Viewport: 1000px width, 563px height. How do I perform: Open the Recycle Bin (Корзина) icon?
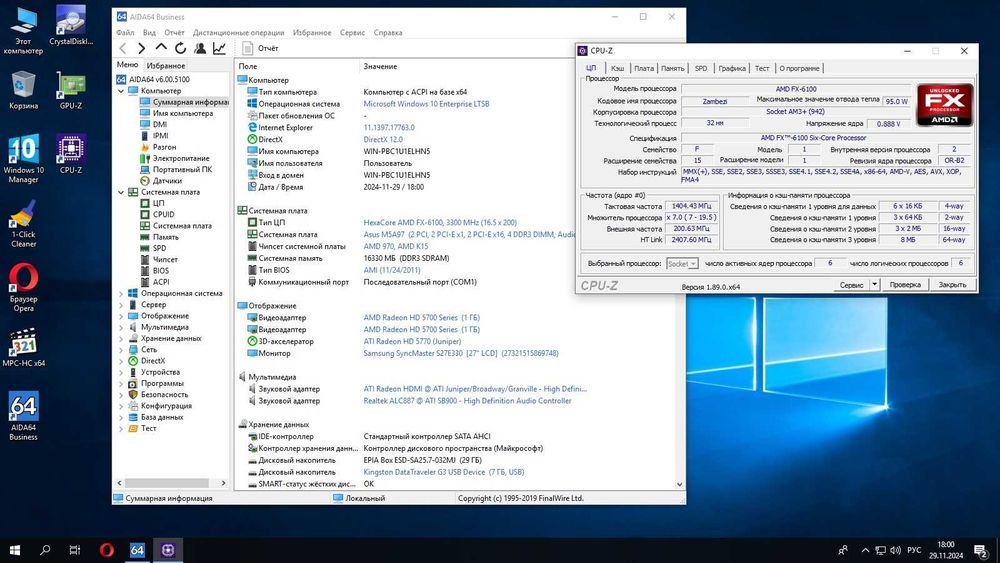[24, 90]
